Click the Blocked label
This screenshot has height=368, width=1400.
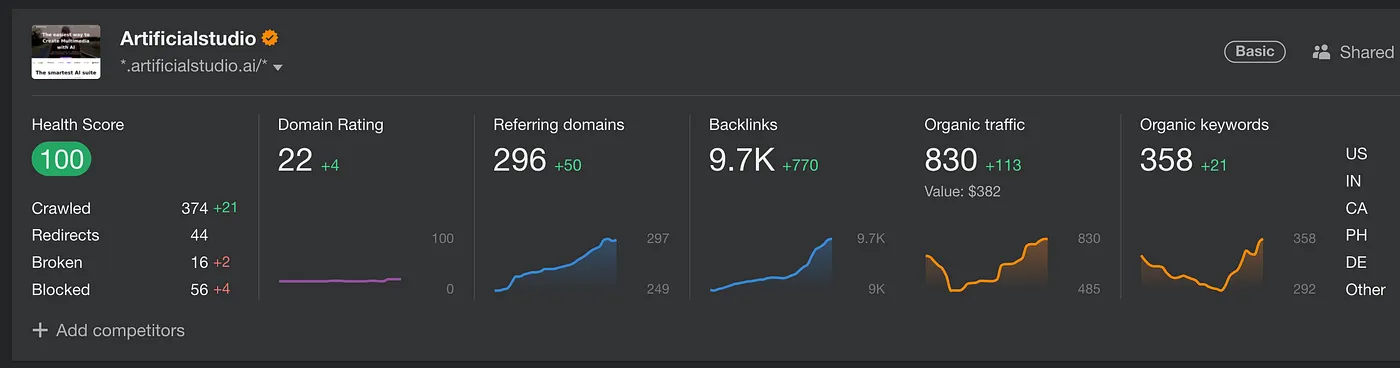(61, 289)
